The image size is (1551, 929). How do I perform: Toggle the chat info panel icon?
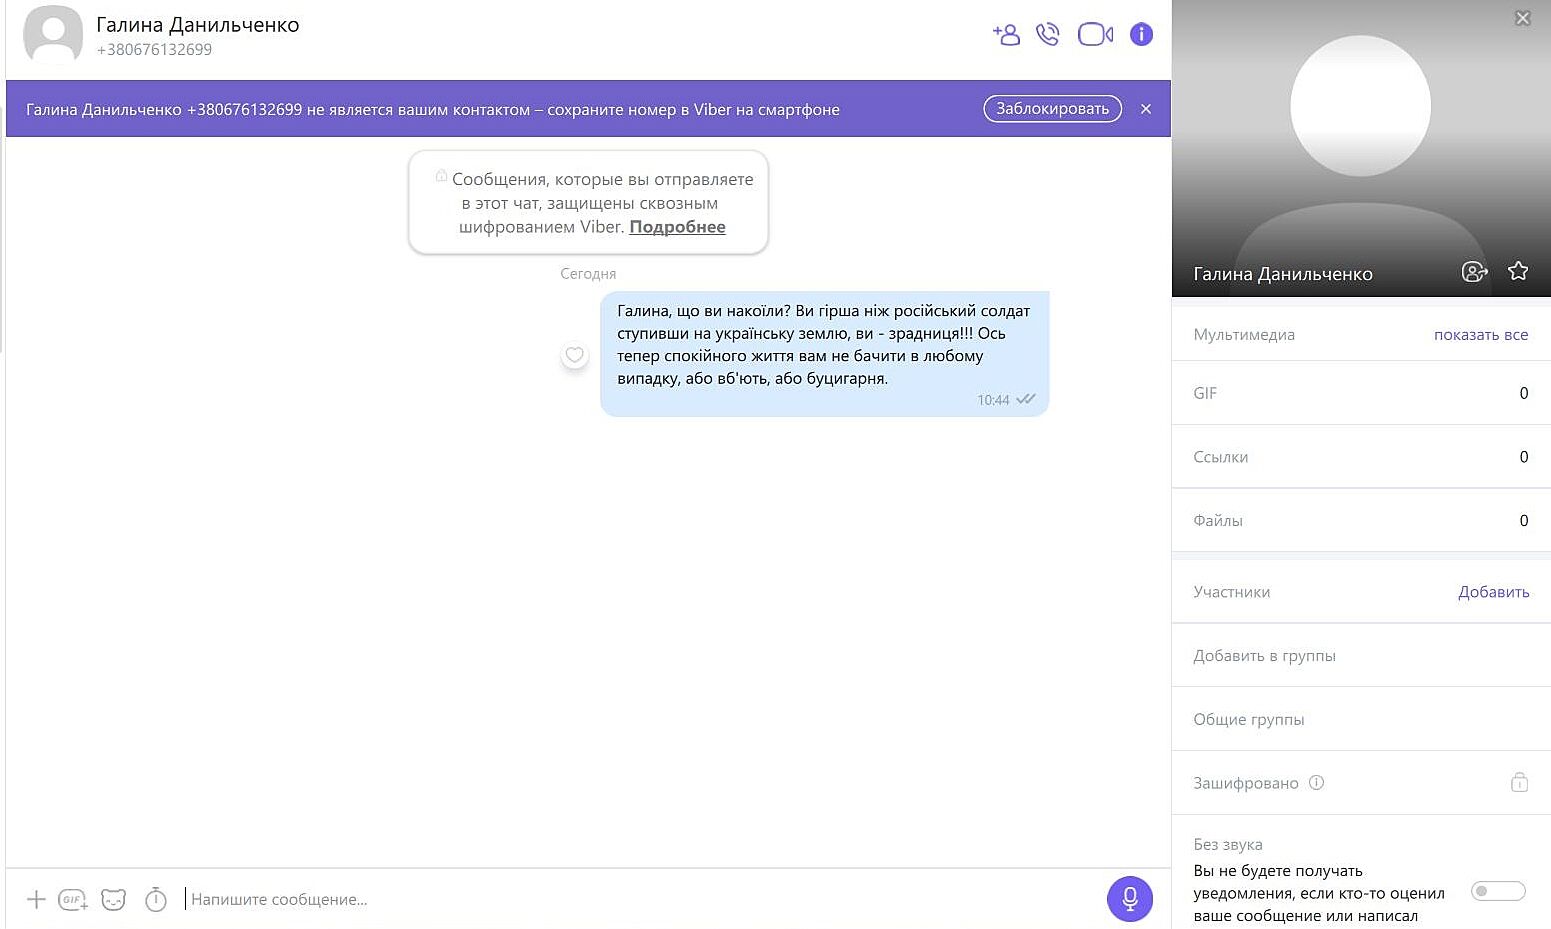coord(1141,35)
